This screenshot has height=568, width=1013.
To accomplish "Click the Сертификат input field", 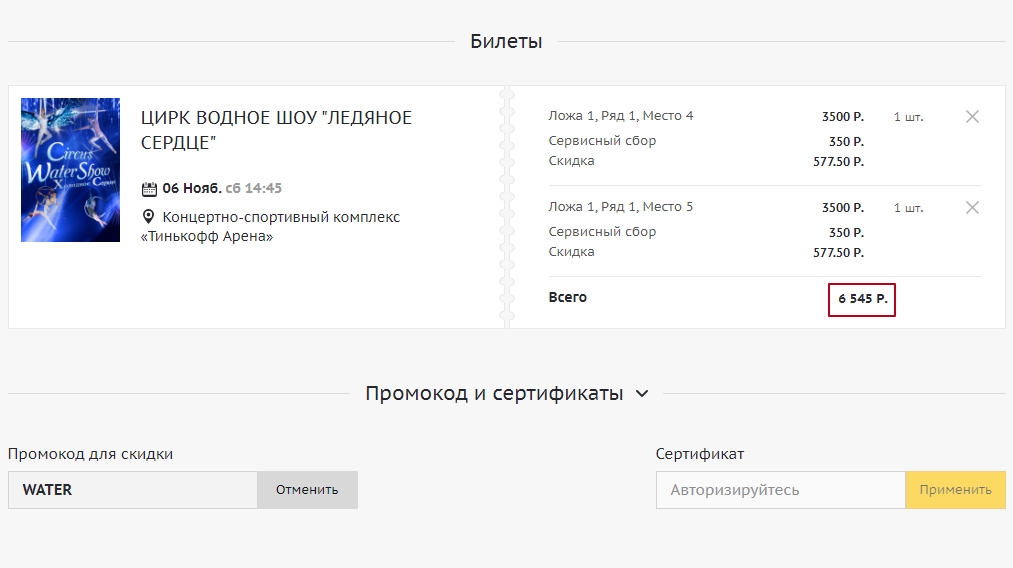I will click(780, 490).
